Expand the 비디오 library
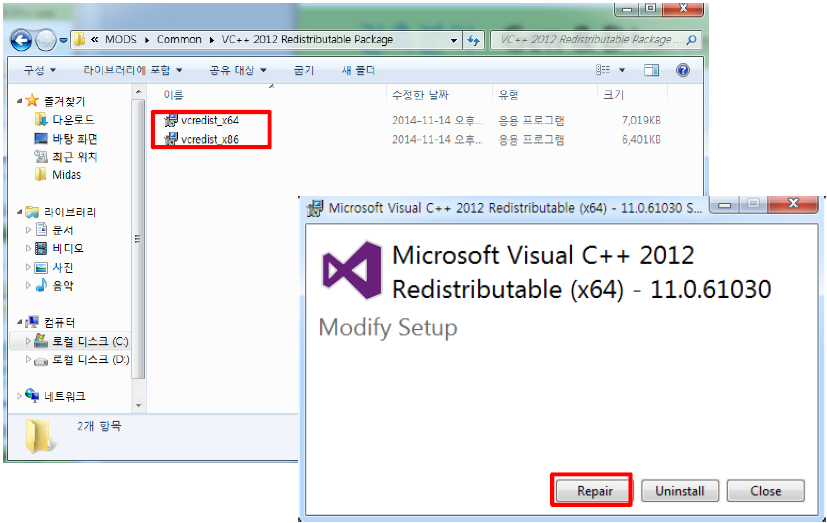Viewport: 827px width, 523px height. [x=28, y=248]
